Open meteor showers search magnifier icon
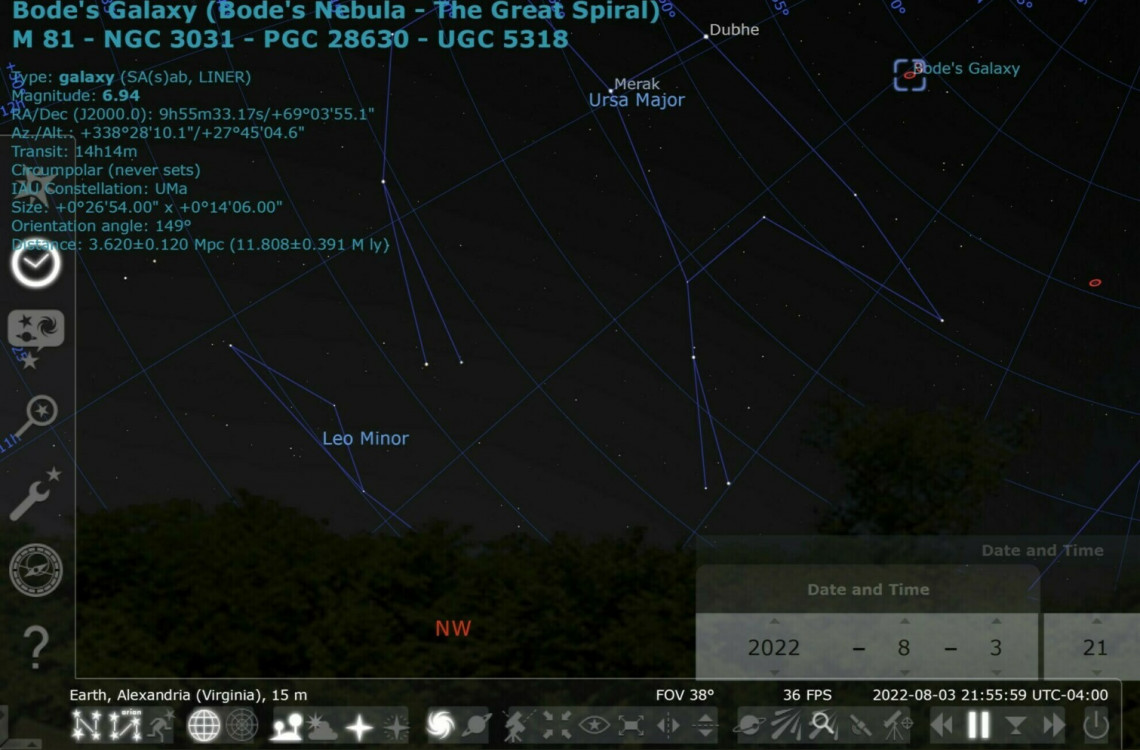The height and width of the screenshot is (750, 1140). coord(823,725)
